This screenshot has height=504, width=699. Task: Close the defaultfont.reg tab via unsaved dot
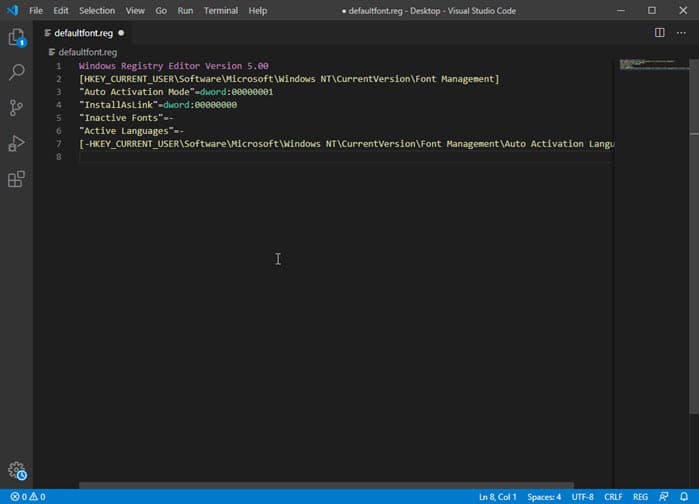click(121, 33)
